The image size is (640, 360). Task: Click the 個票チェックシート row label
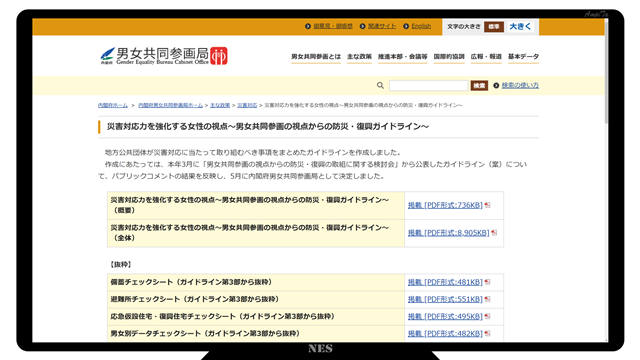click(x=191, y=282)
